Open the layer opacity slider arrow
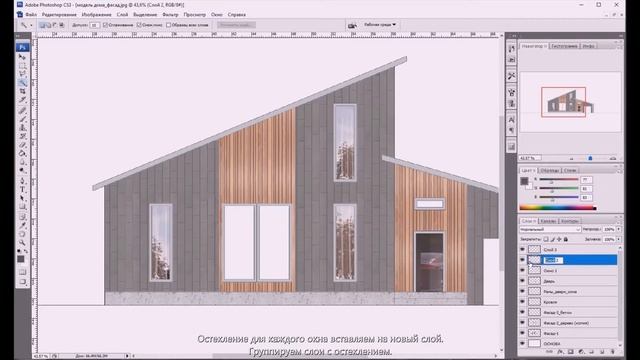 619,229
